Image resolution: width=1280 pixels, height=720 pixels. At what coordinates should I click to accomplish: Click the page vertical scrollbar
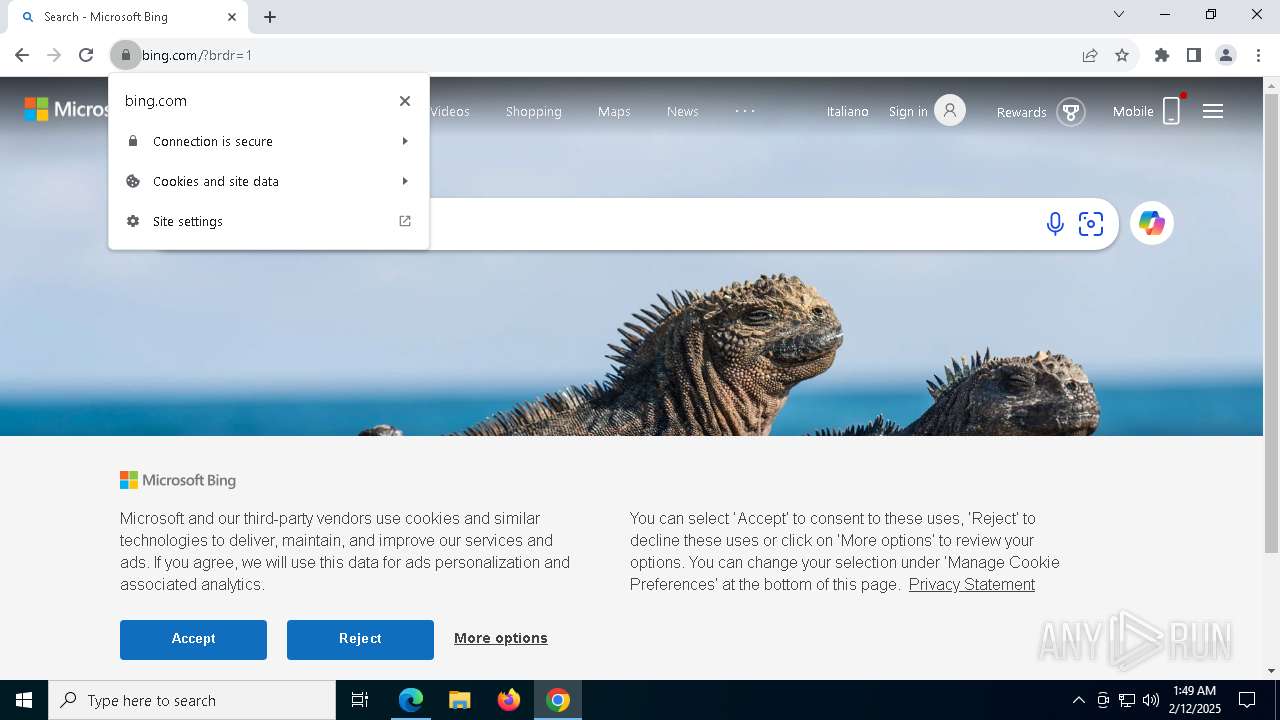[x=1271, y=322]
